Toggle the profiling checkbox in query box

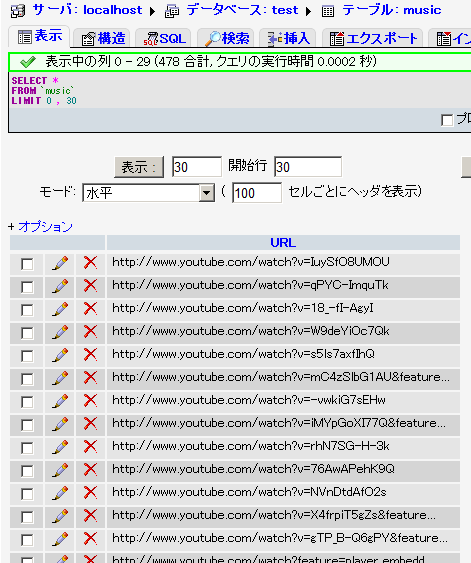click(447, 120)
